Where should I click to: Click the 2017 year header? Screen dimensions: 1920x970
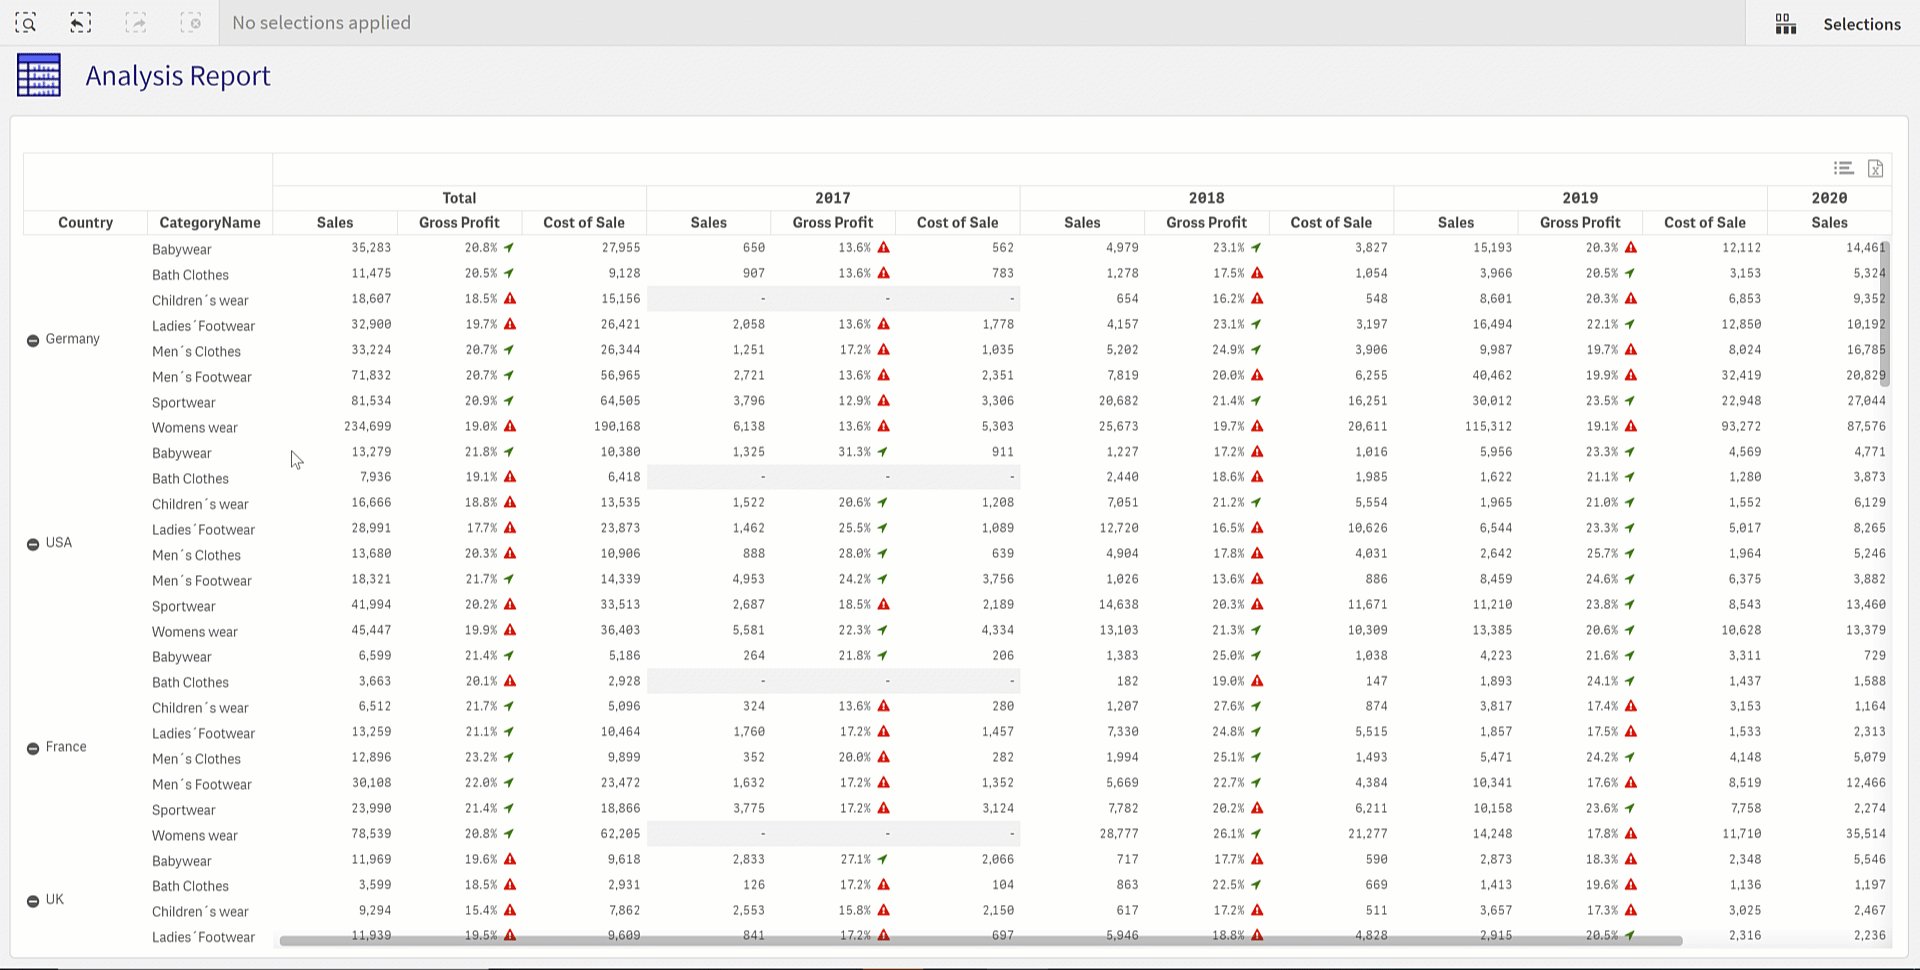tap(833, 198)
